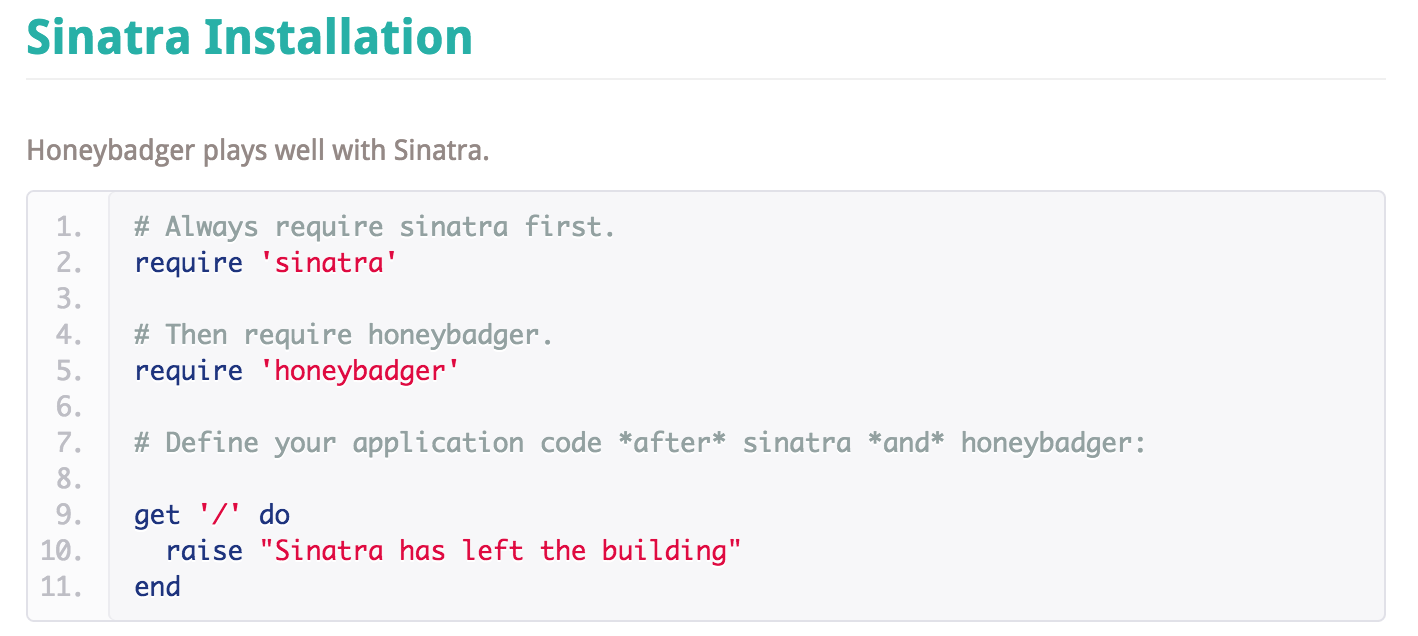Viewport: 1418px width, 636px height.
Task: Click the 'Honeybadger plays well with Sinatra' paragraph
Action: (x=258, y=151)
